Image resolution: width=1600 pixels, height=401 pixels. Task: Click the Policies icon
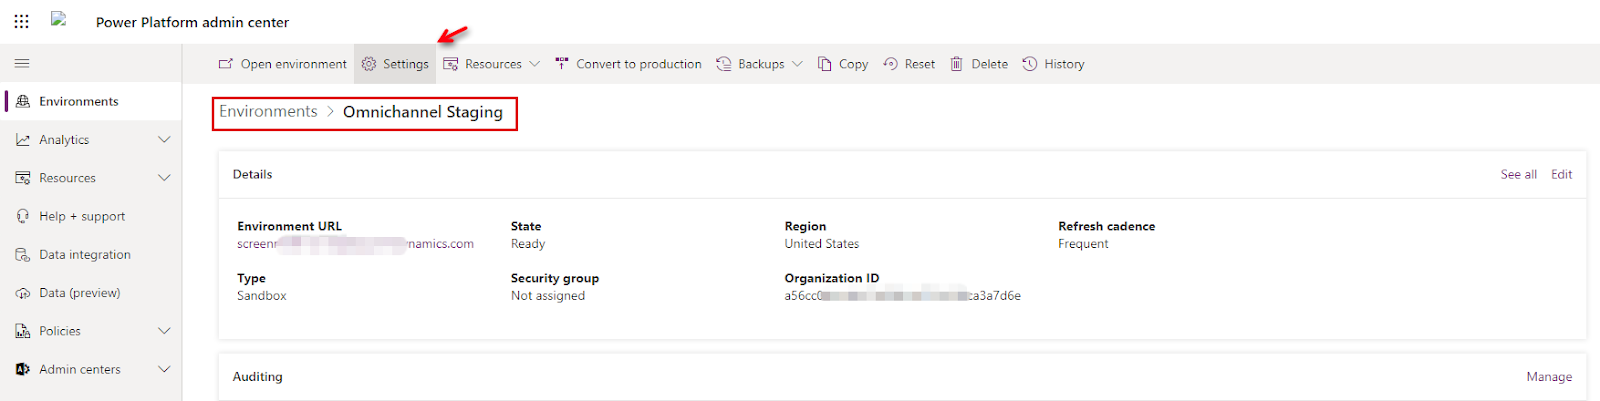(x=23, y=331)
